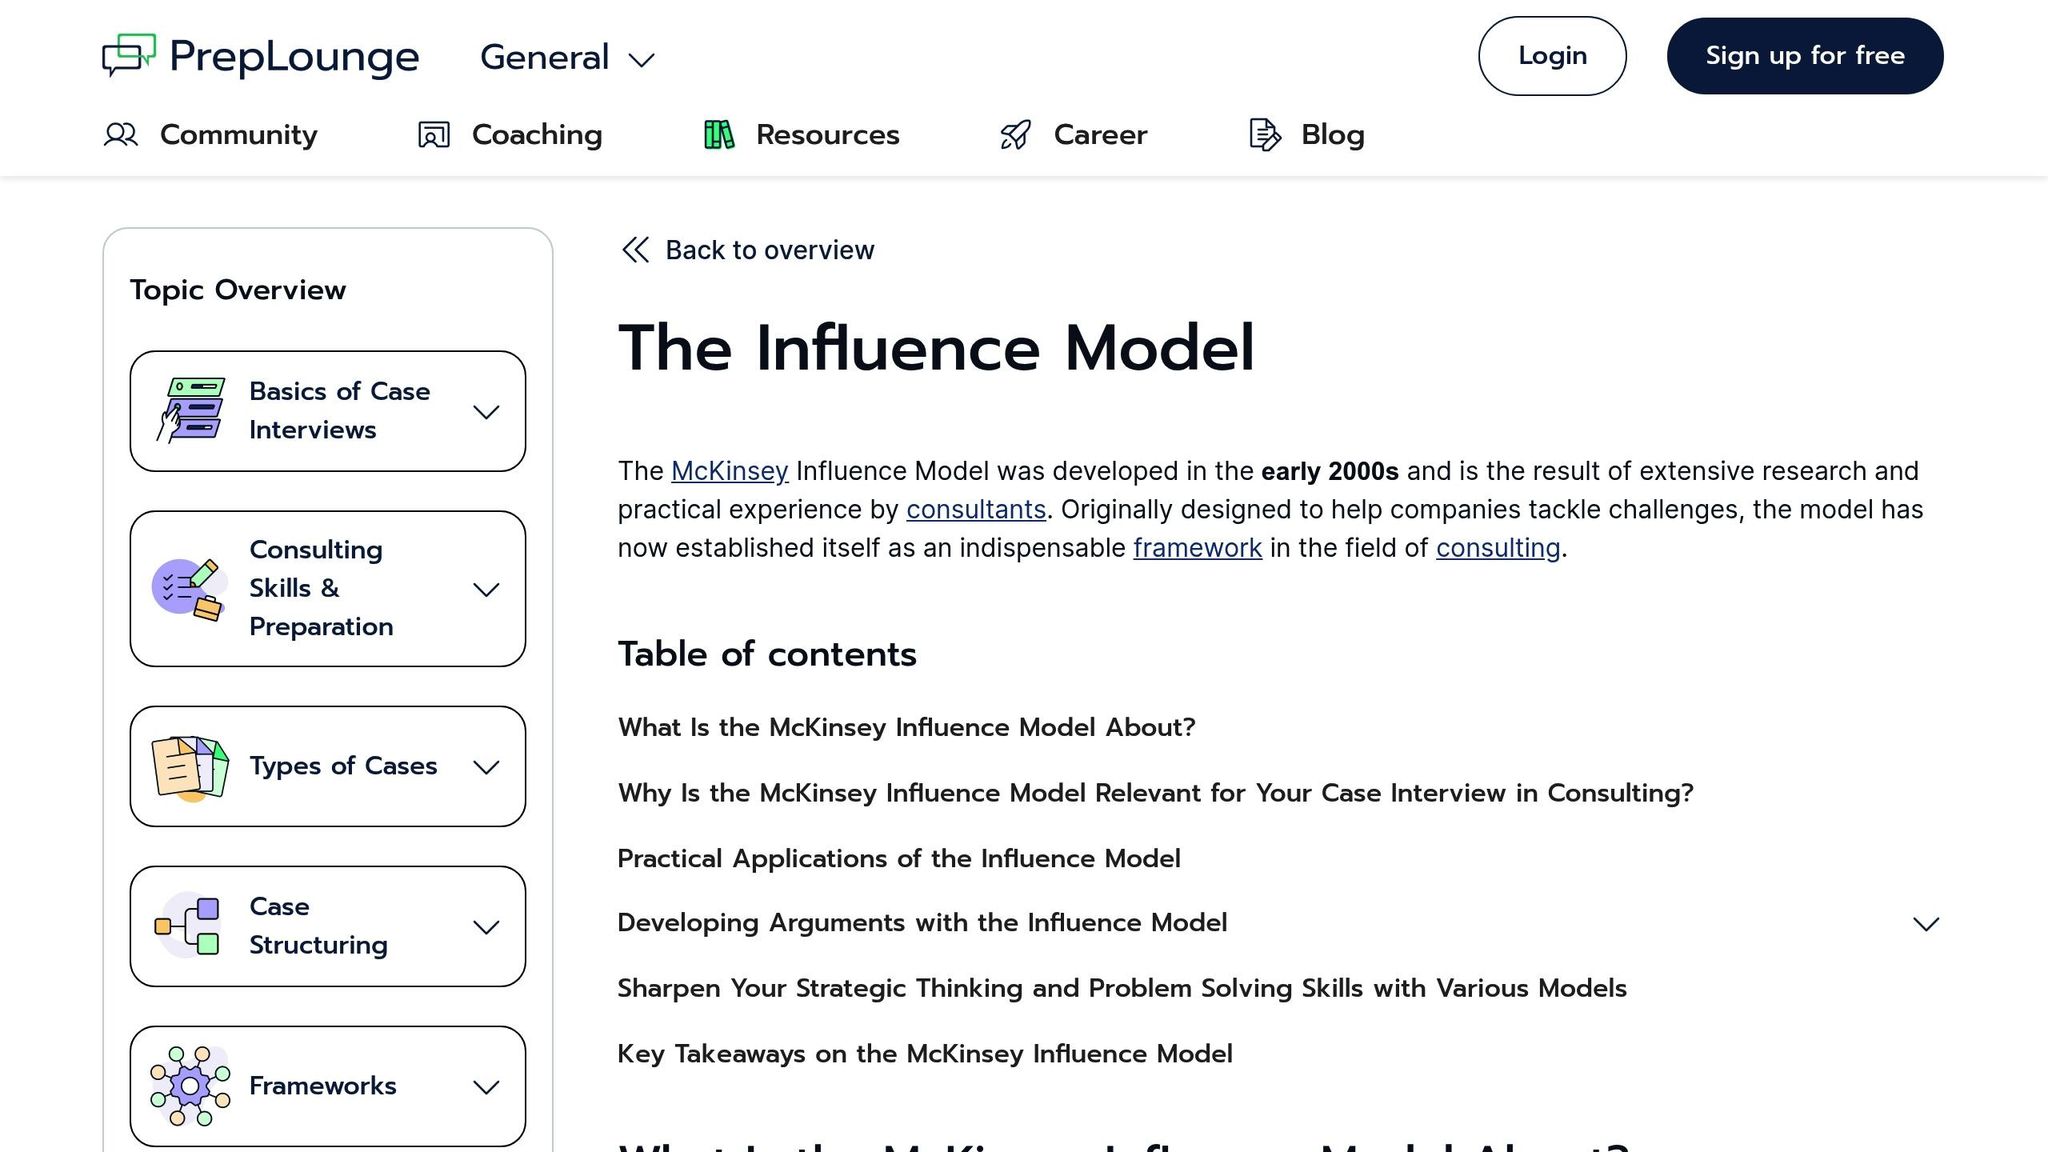2048x1152 pixels.
Task: Click the Table of contents heading
Action: [767, 654]
